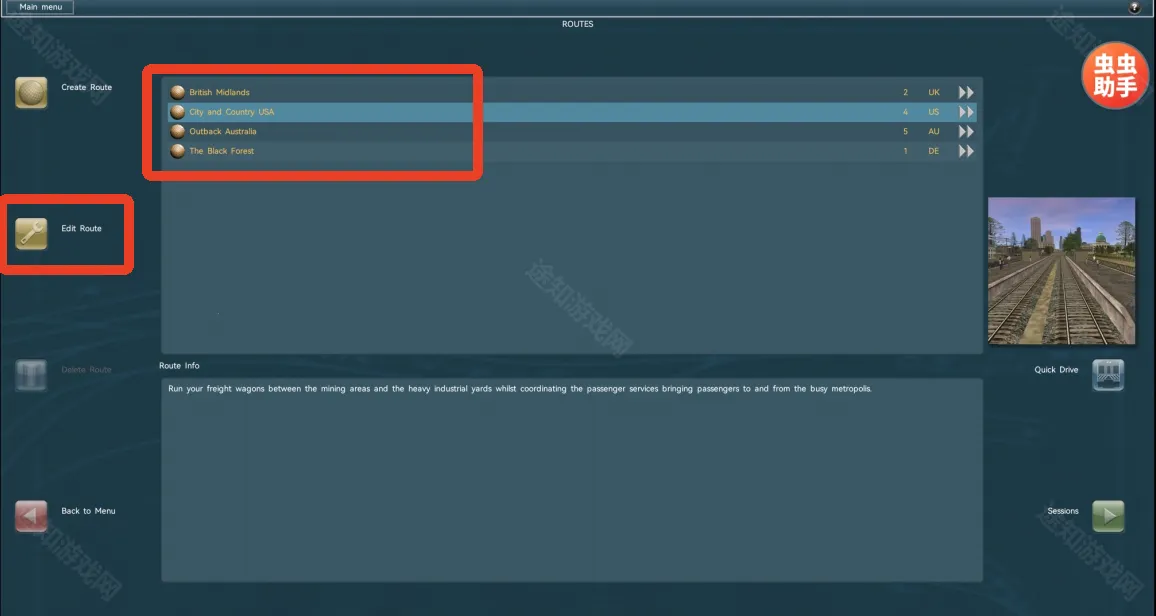Expand City and Country USA double-arrow
This screenshot has height=616, width=1156.
click(x=966, y=112)
